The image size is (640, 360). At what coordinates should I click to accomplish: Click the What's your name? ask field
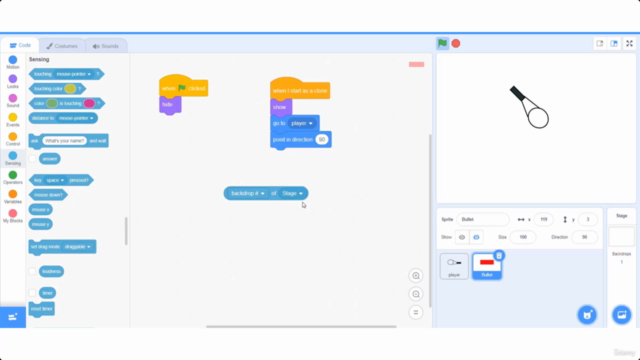click(64, 141)
